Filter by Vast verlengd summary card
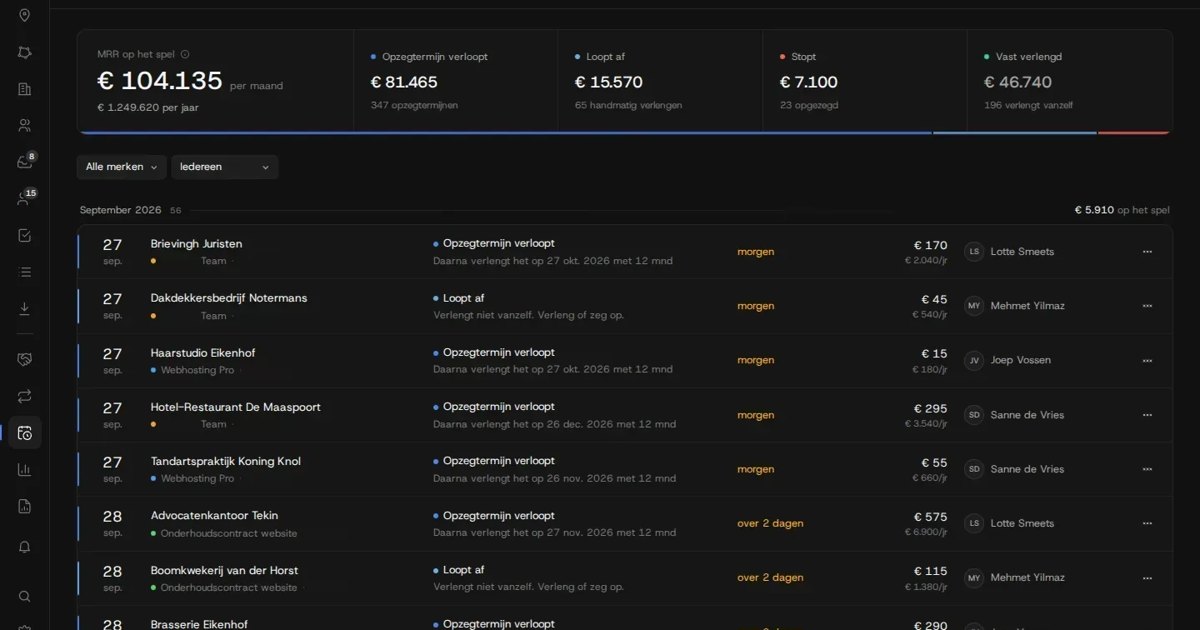The height and width of the screenshot is (630, 1200). pyautogui.click(x=1069, y=81)
